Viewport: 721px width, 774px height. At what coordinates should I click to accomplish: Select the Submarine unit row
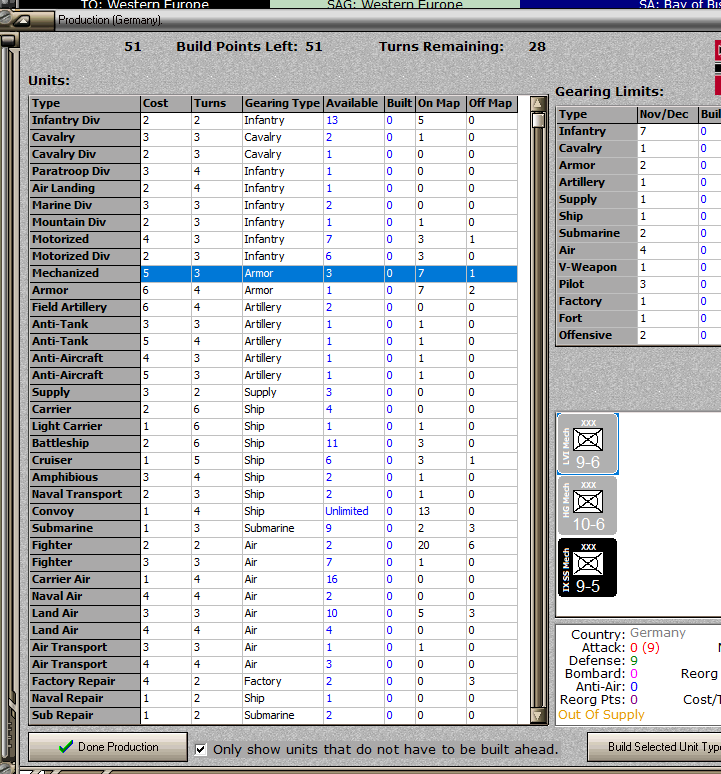click(x=273, y=529)
